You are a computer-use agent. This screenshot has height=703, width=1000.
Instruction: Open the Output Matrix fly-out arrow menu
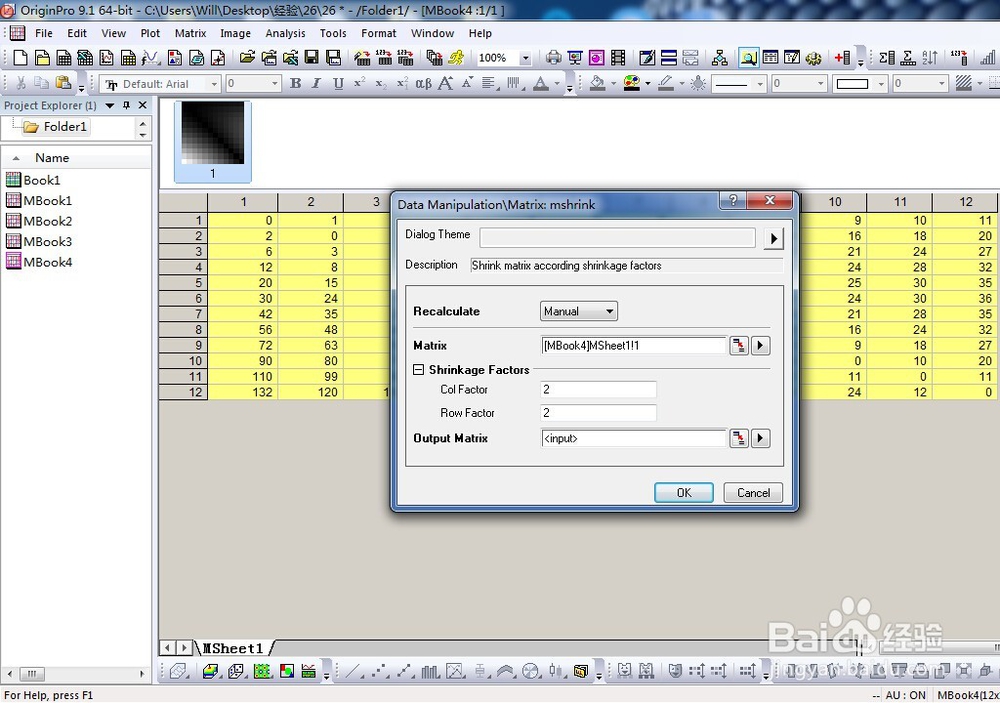pyautogui.click(x=760, y=438)
